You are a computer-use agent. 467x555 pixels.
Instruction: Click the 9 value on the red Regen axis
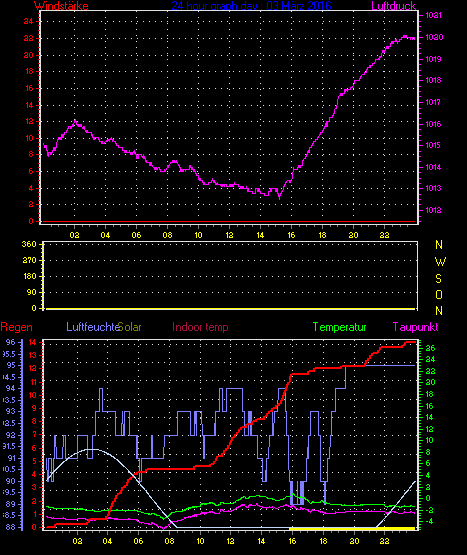[34, 408]
